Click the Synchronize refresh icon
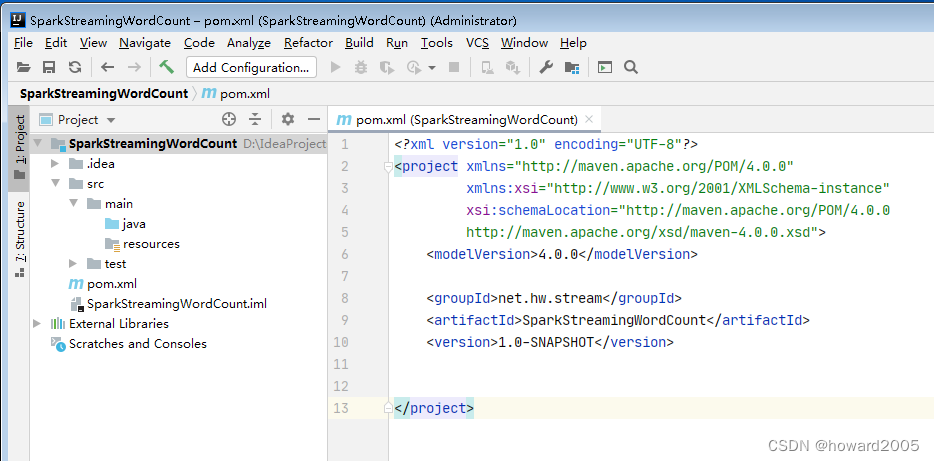The image size is (934, 461). click(x=75, y=68)
